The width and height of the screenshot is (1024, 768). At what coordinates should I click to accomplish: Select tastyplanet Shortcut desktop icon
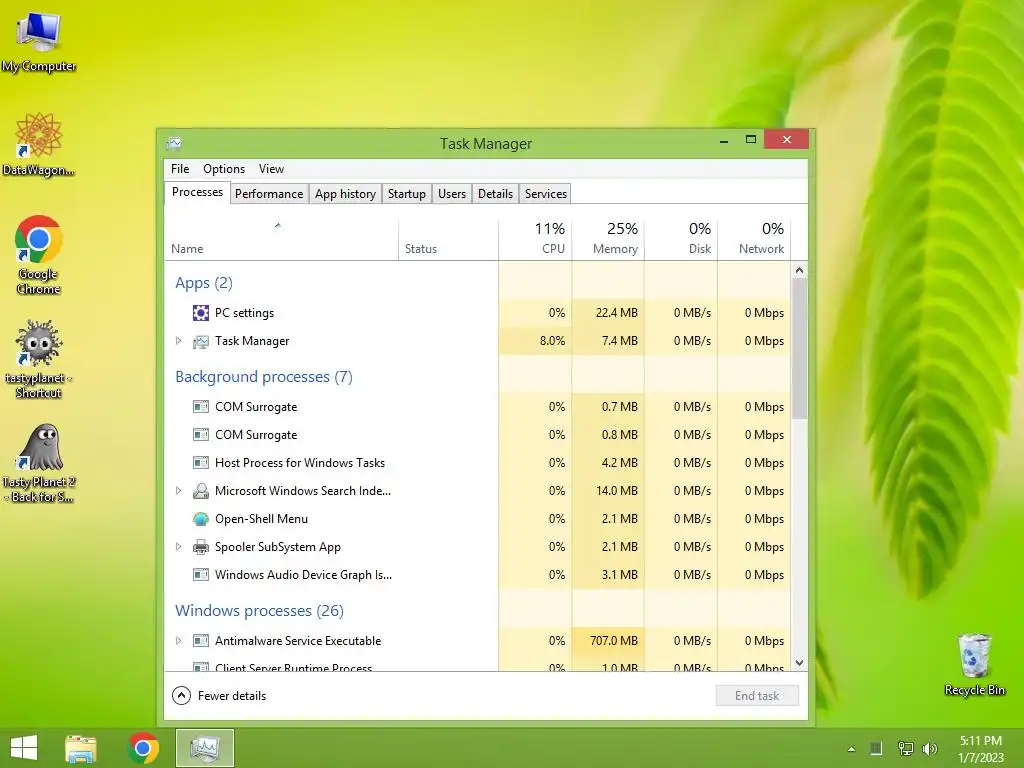coord(39,359)
